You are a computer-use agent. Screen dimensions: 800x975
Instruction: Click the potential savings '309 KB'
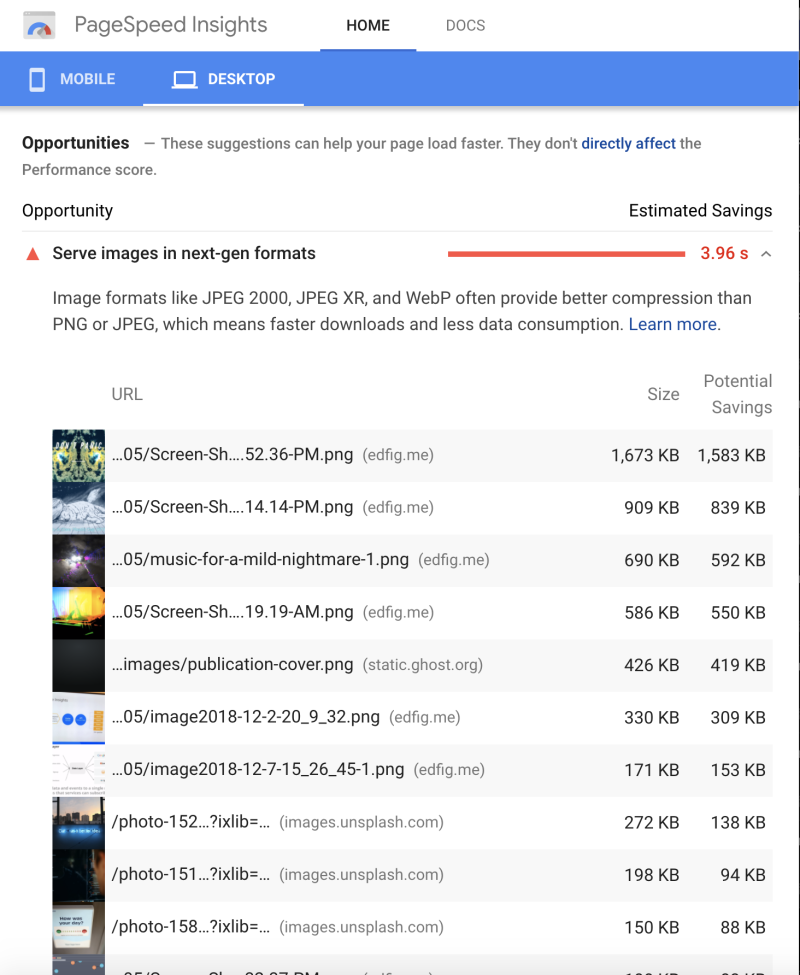pyautogui.click(x=738, y=718)
